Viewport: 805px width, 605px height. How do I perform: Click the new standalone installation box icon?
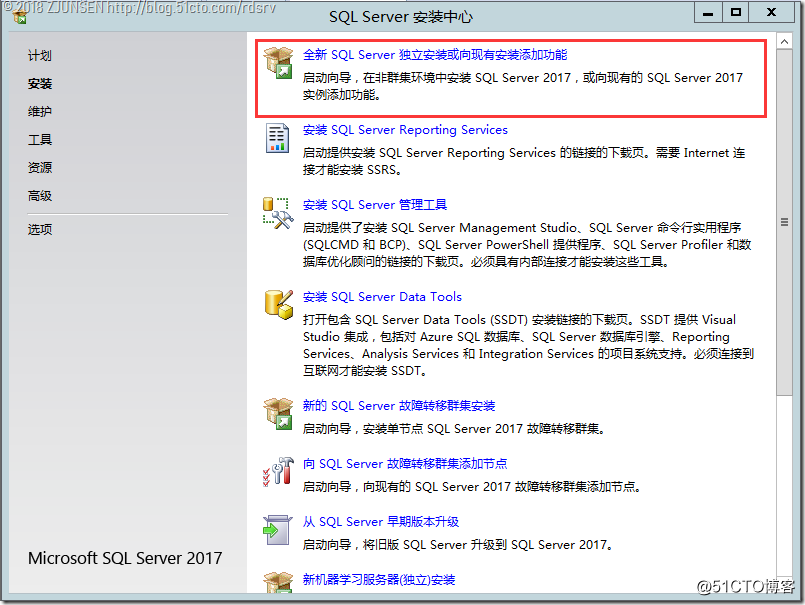coord(278,63)
